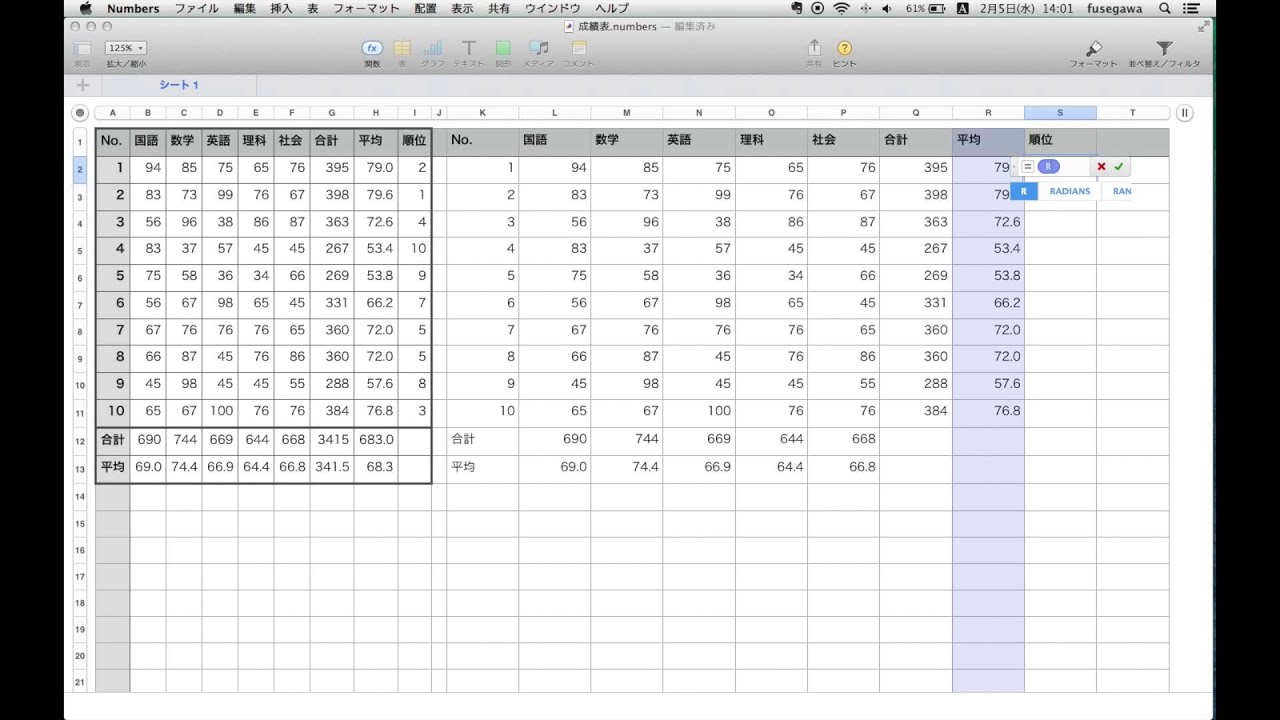The image size is (1280, 720).
Task: Add a comment with コメント icon
Action: coord(577,48)
